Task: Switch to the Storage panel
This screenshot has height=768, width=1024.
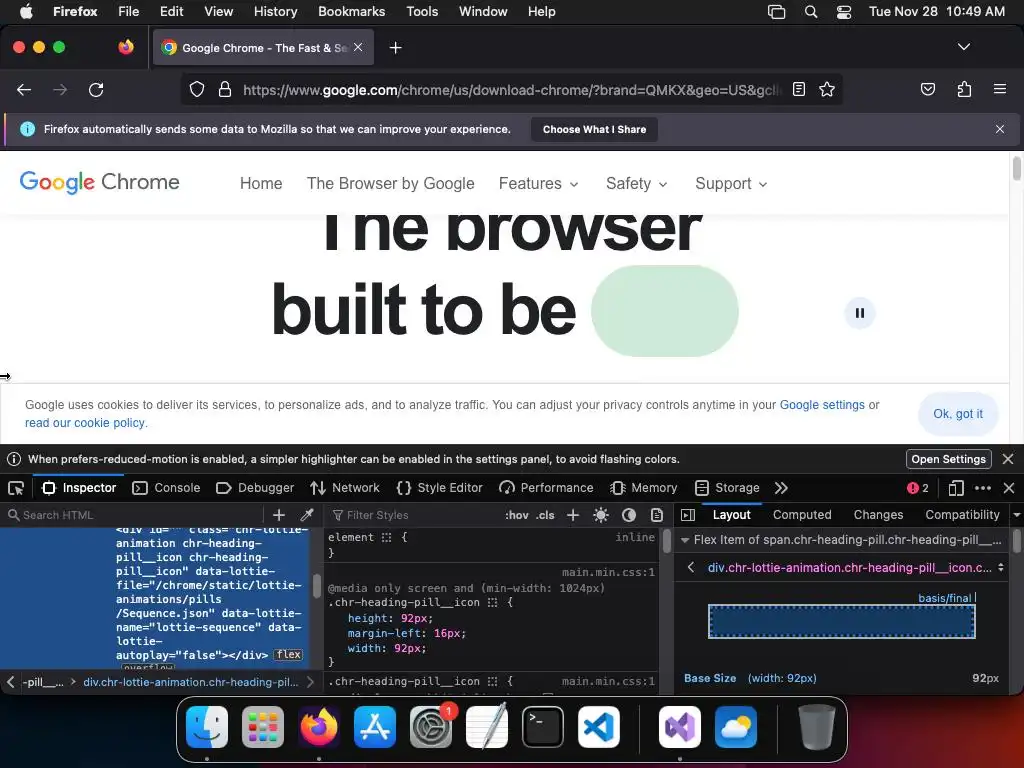Action: pyautogui.click(x=727, y=488)
